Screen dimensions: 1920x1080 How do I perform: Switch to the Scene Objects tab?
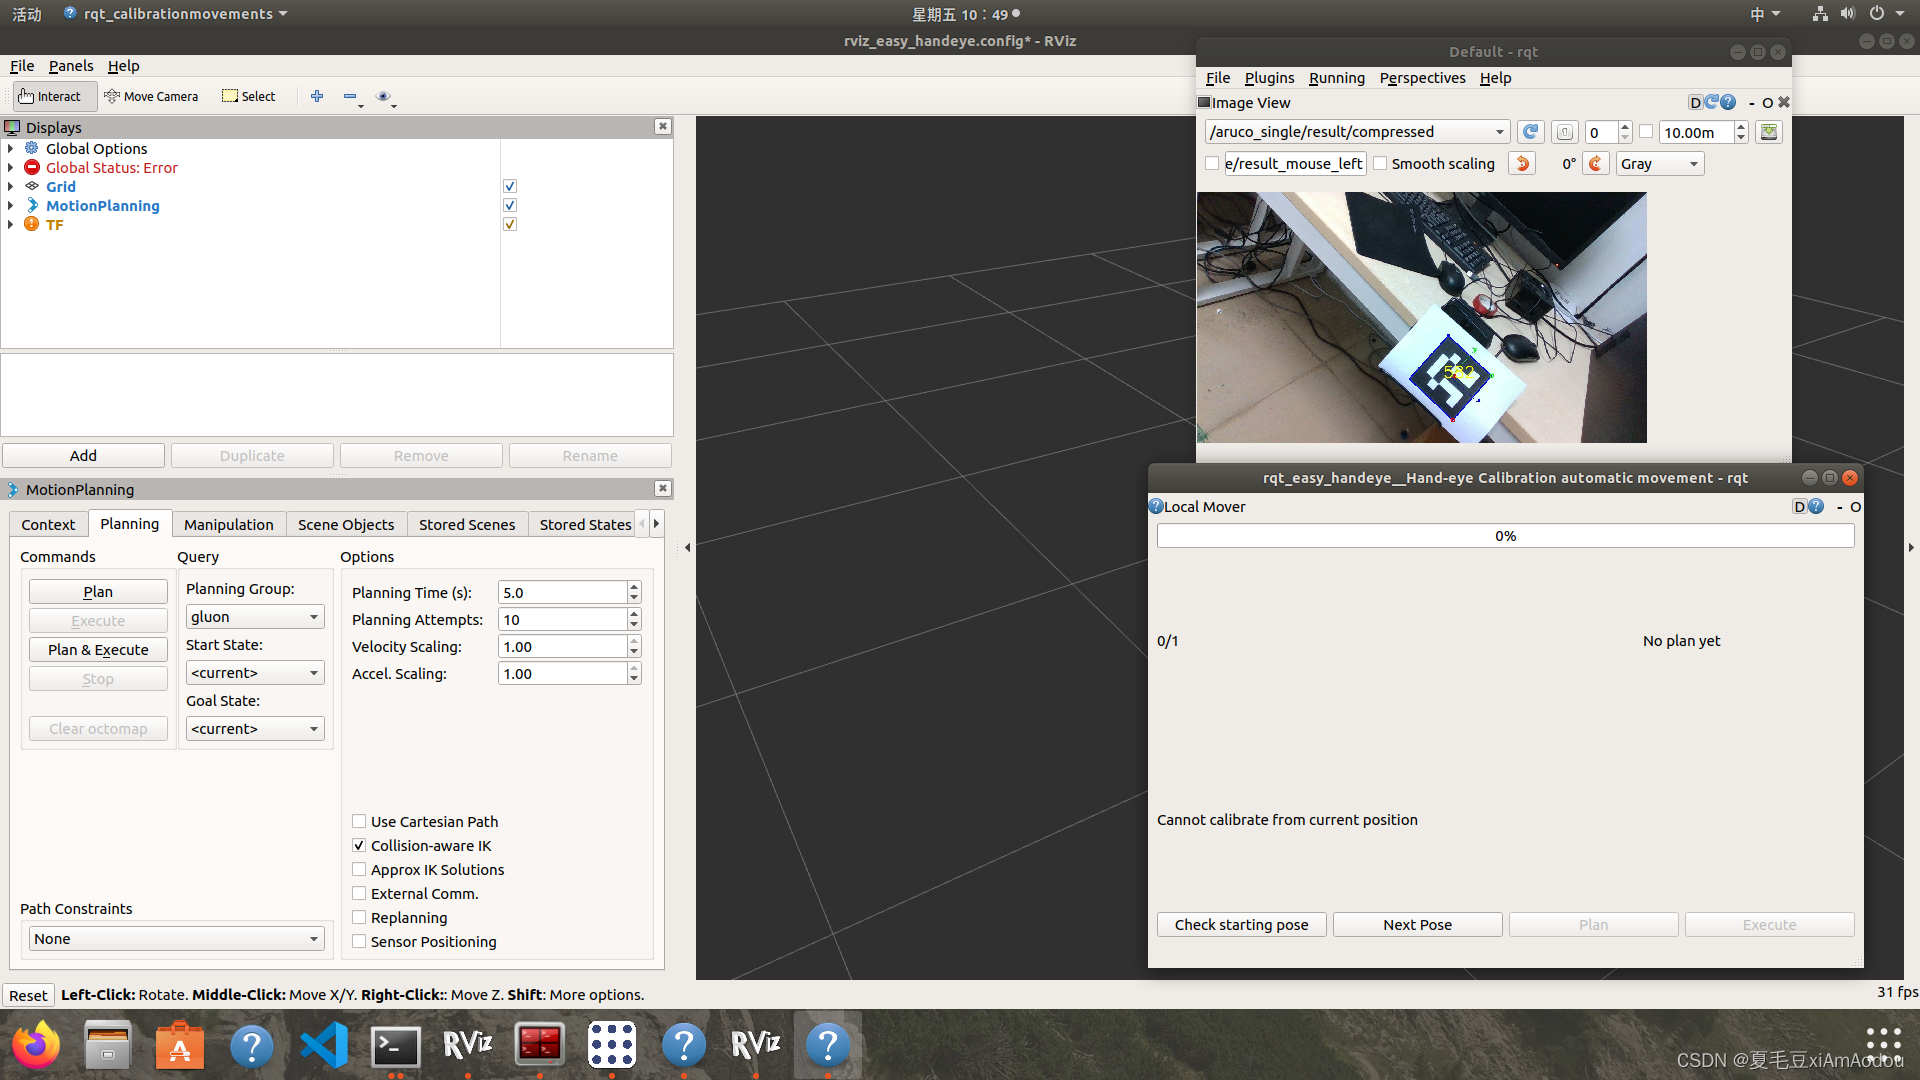[346, 525]
